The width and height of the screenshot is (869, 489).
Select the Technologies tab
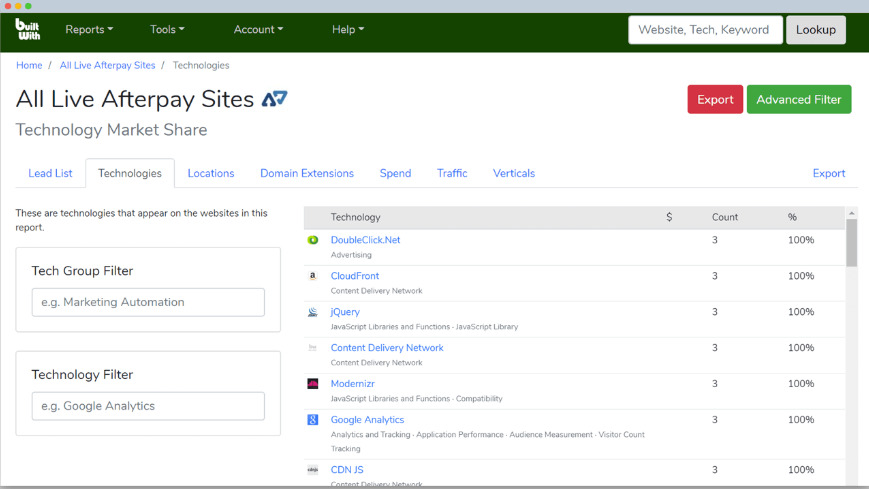[130, 173]
